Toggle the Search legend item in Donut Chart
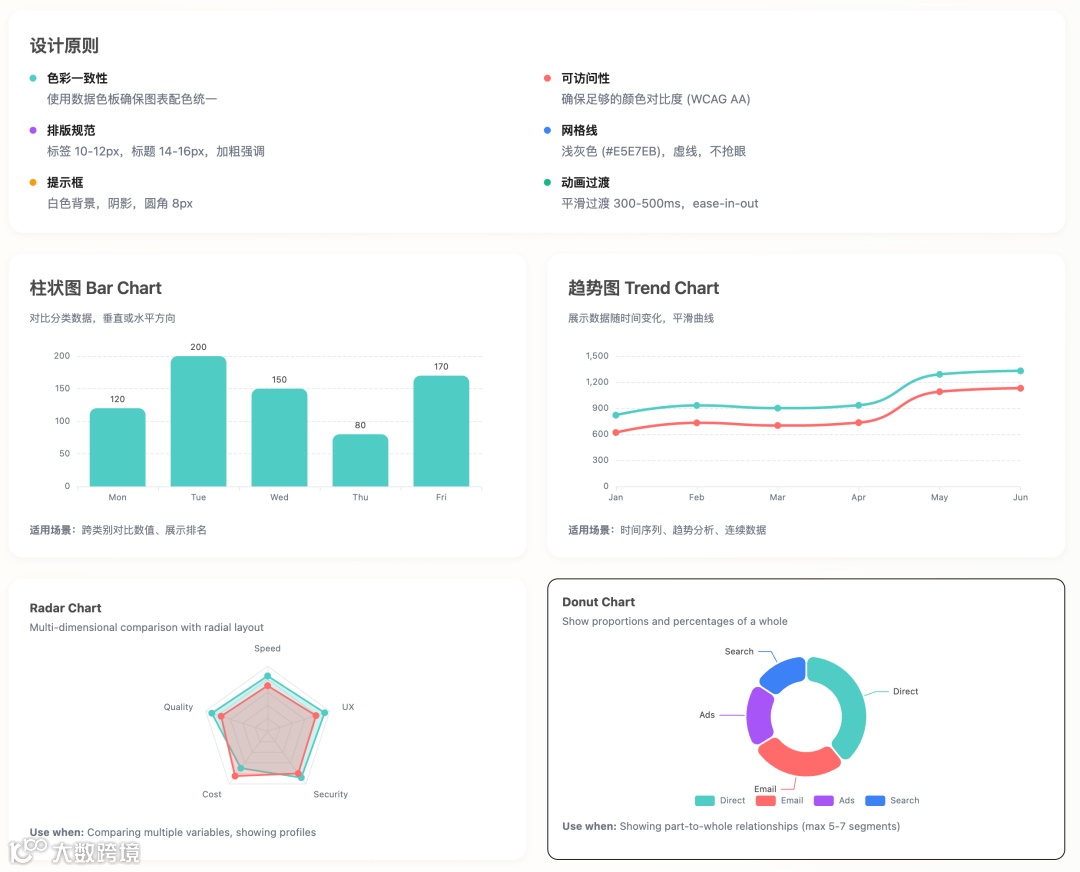Image resolution: width=1080 pixels, height=872 pixels. pyautogui.click(x=892, y=800)
